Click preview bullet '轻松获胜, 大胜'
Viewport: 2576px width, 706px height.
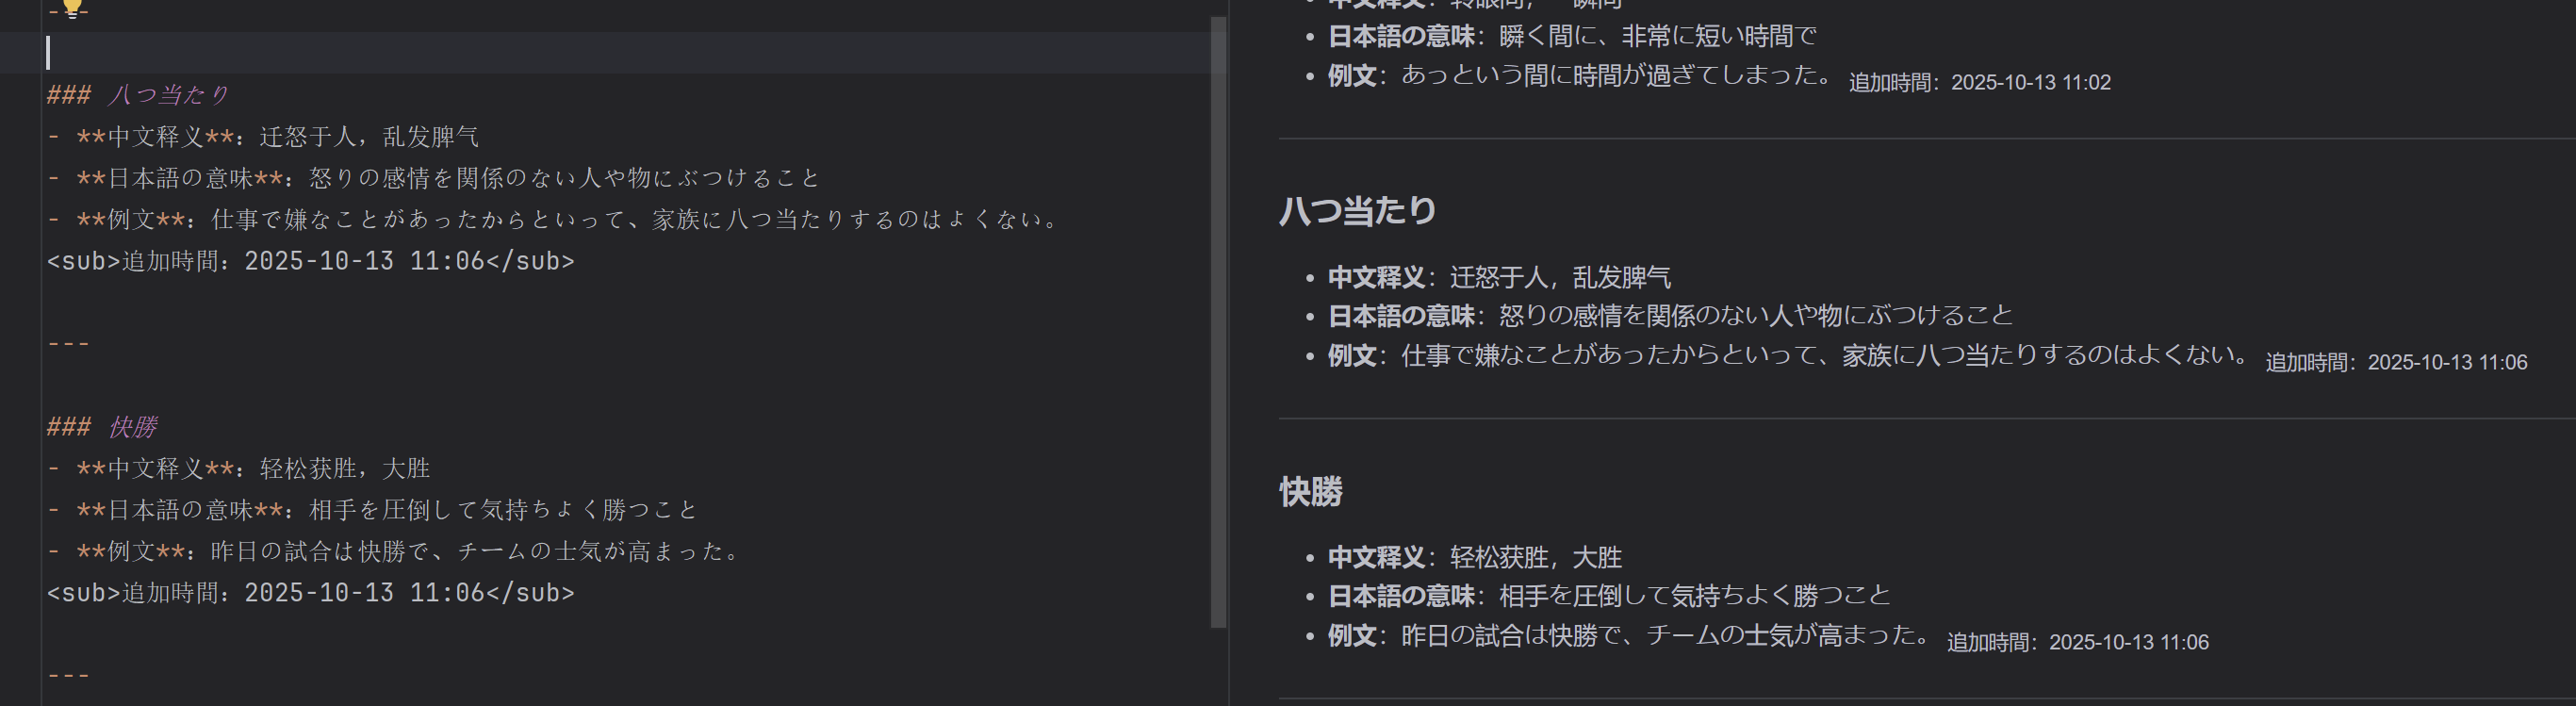click(x=1535, y=557)
